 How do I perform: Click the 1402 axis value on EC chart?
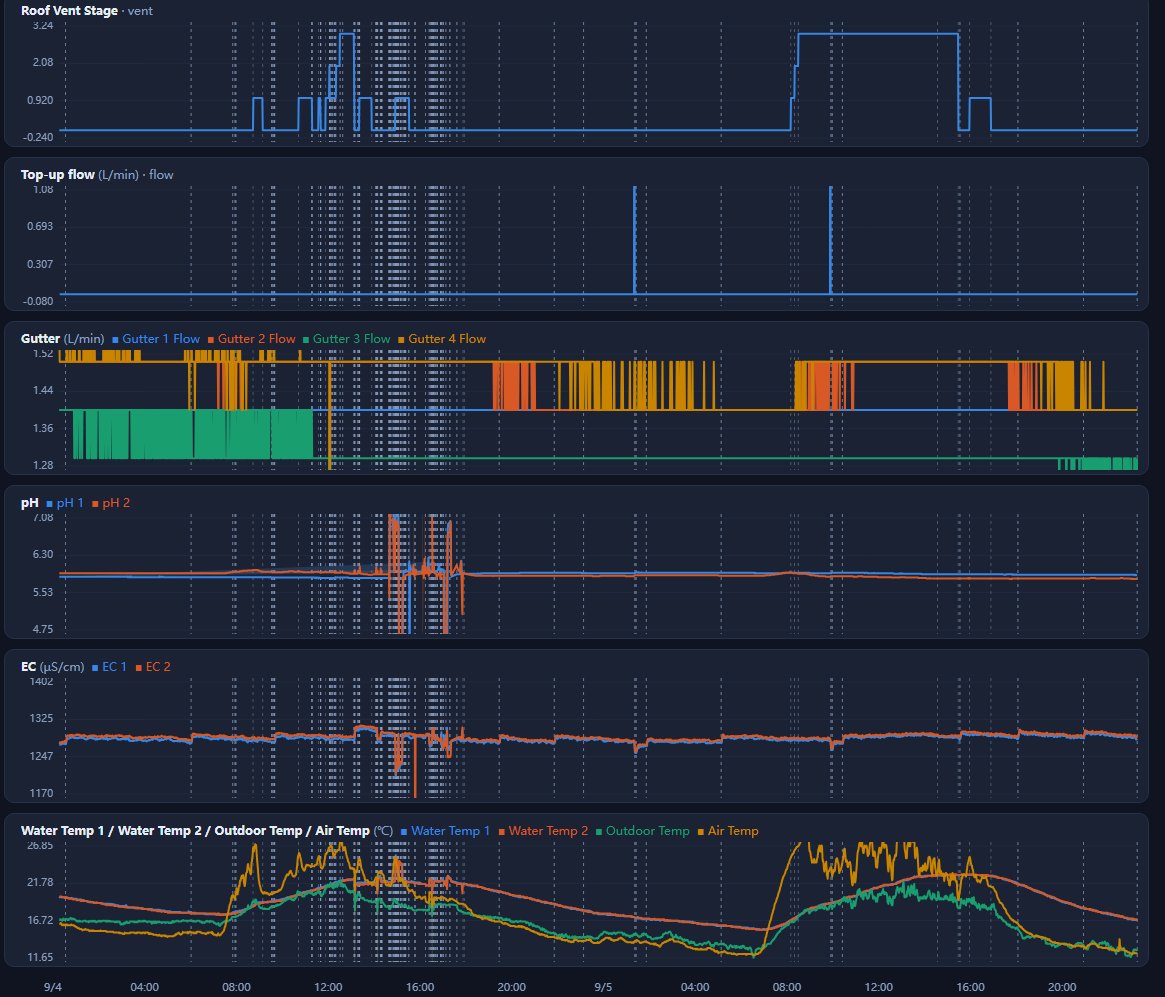(x=42, y=681)
